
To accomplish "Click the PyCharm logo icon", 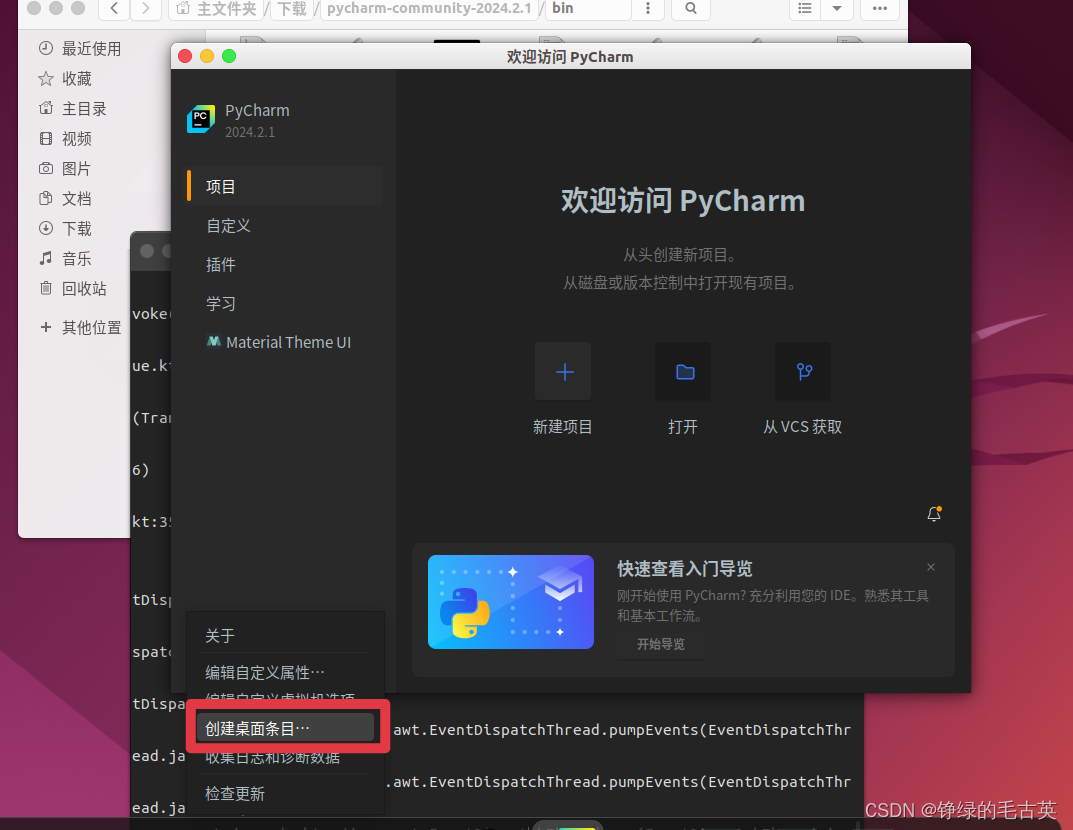I will (x=201, y=119).
